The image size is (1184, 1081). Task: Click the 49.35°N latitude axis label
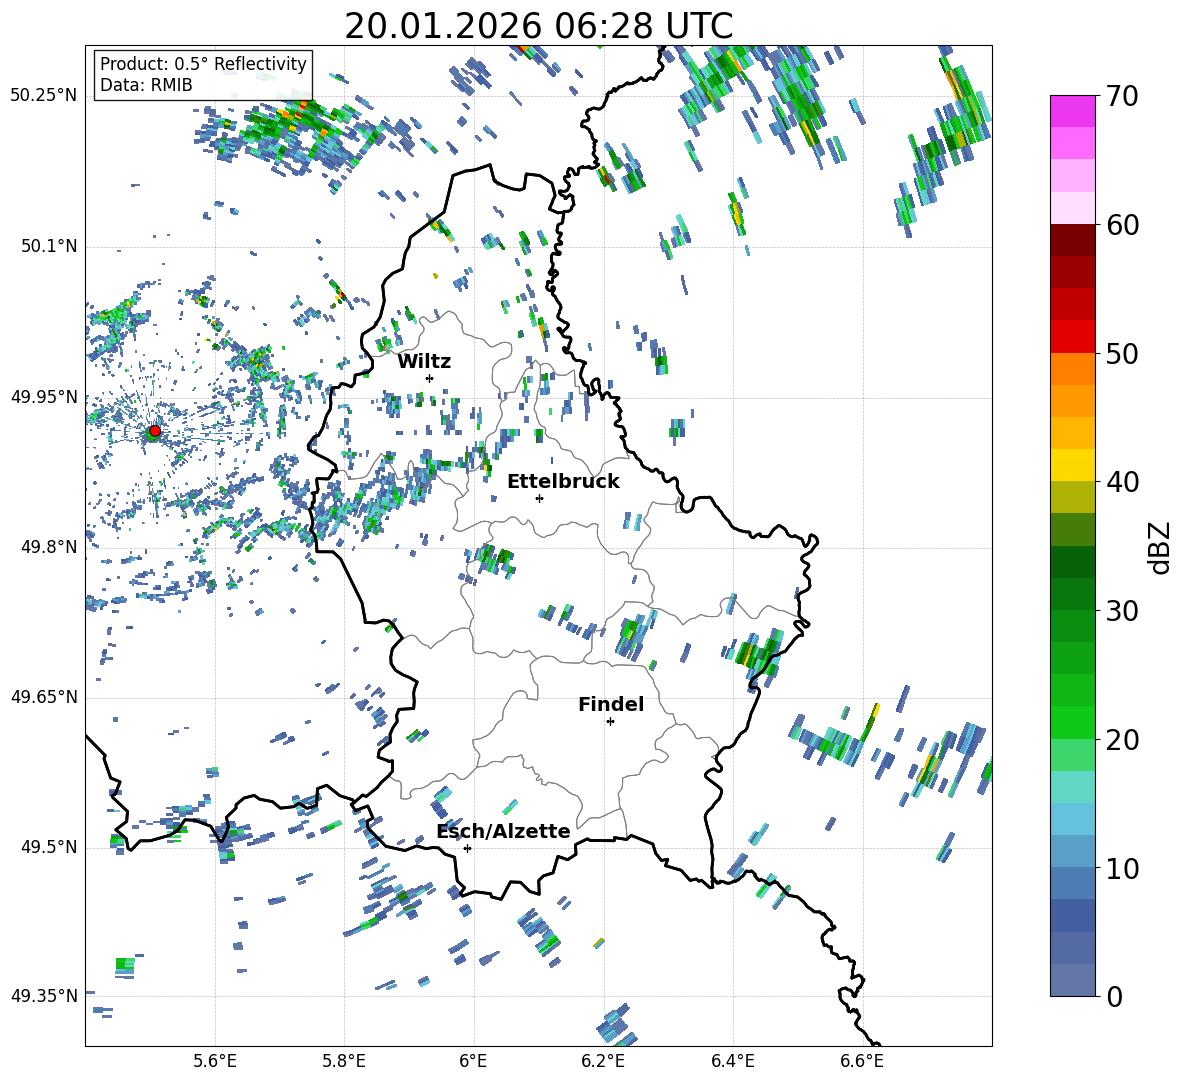point(43,996)
